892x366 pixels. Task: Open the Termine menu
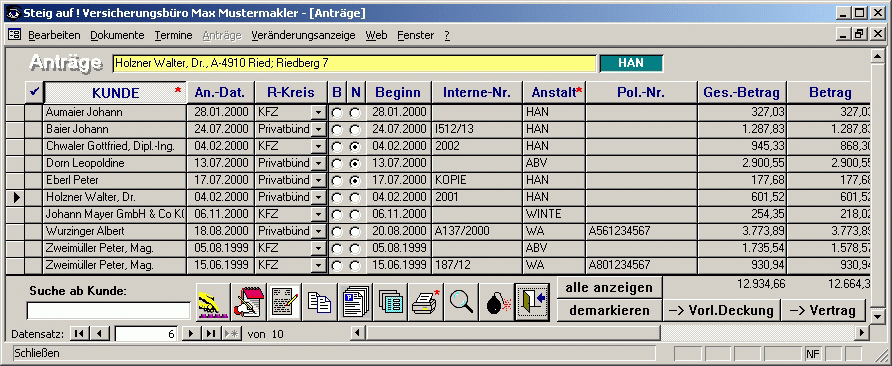point(174,35)
